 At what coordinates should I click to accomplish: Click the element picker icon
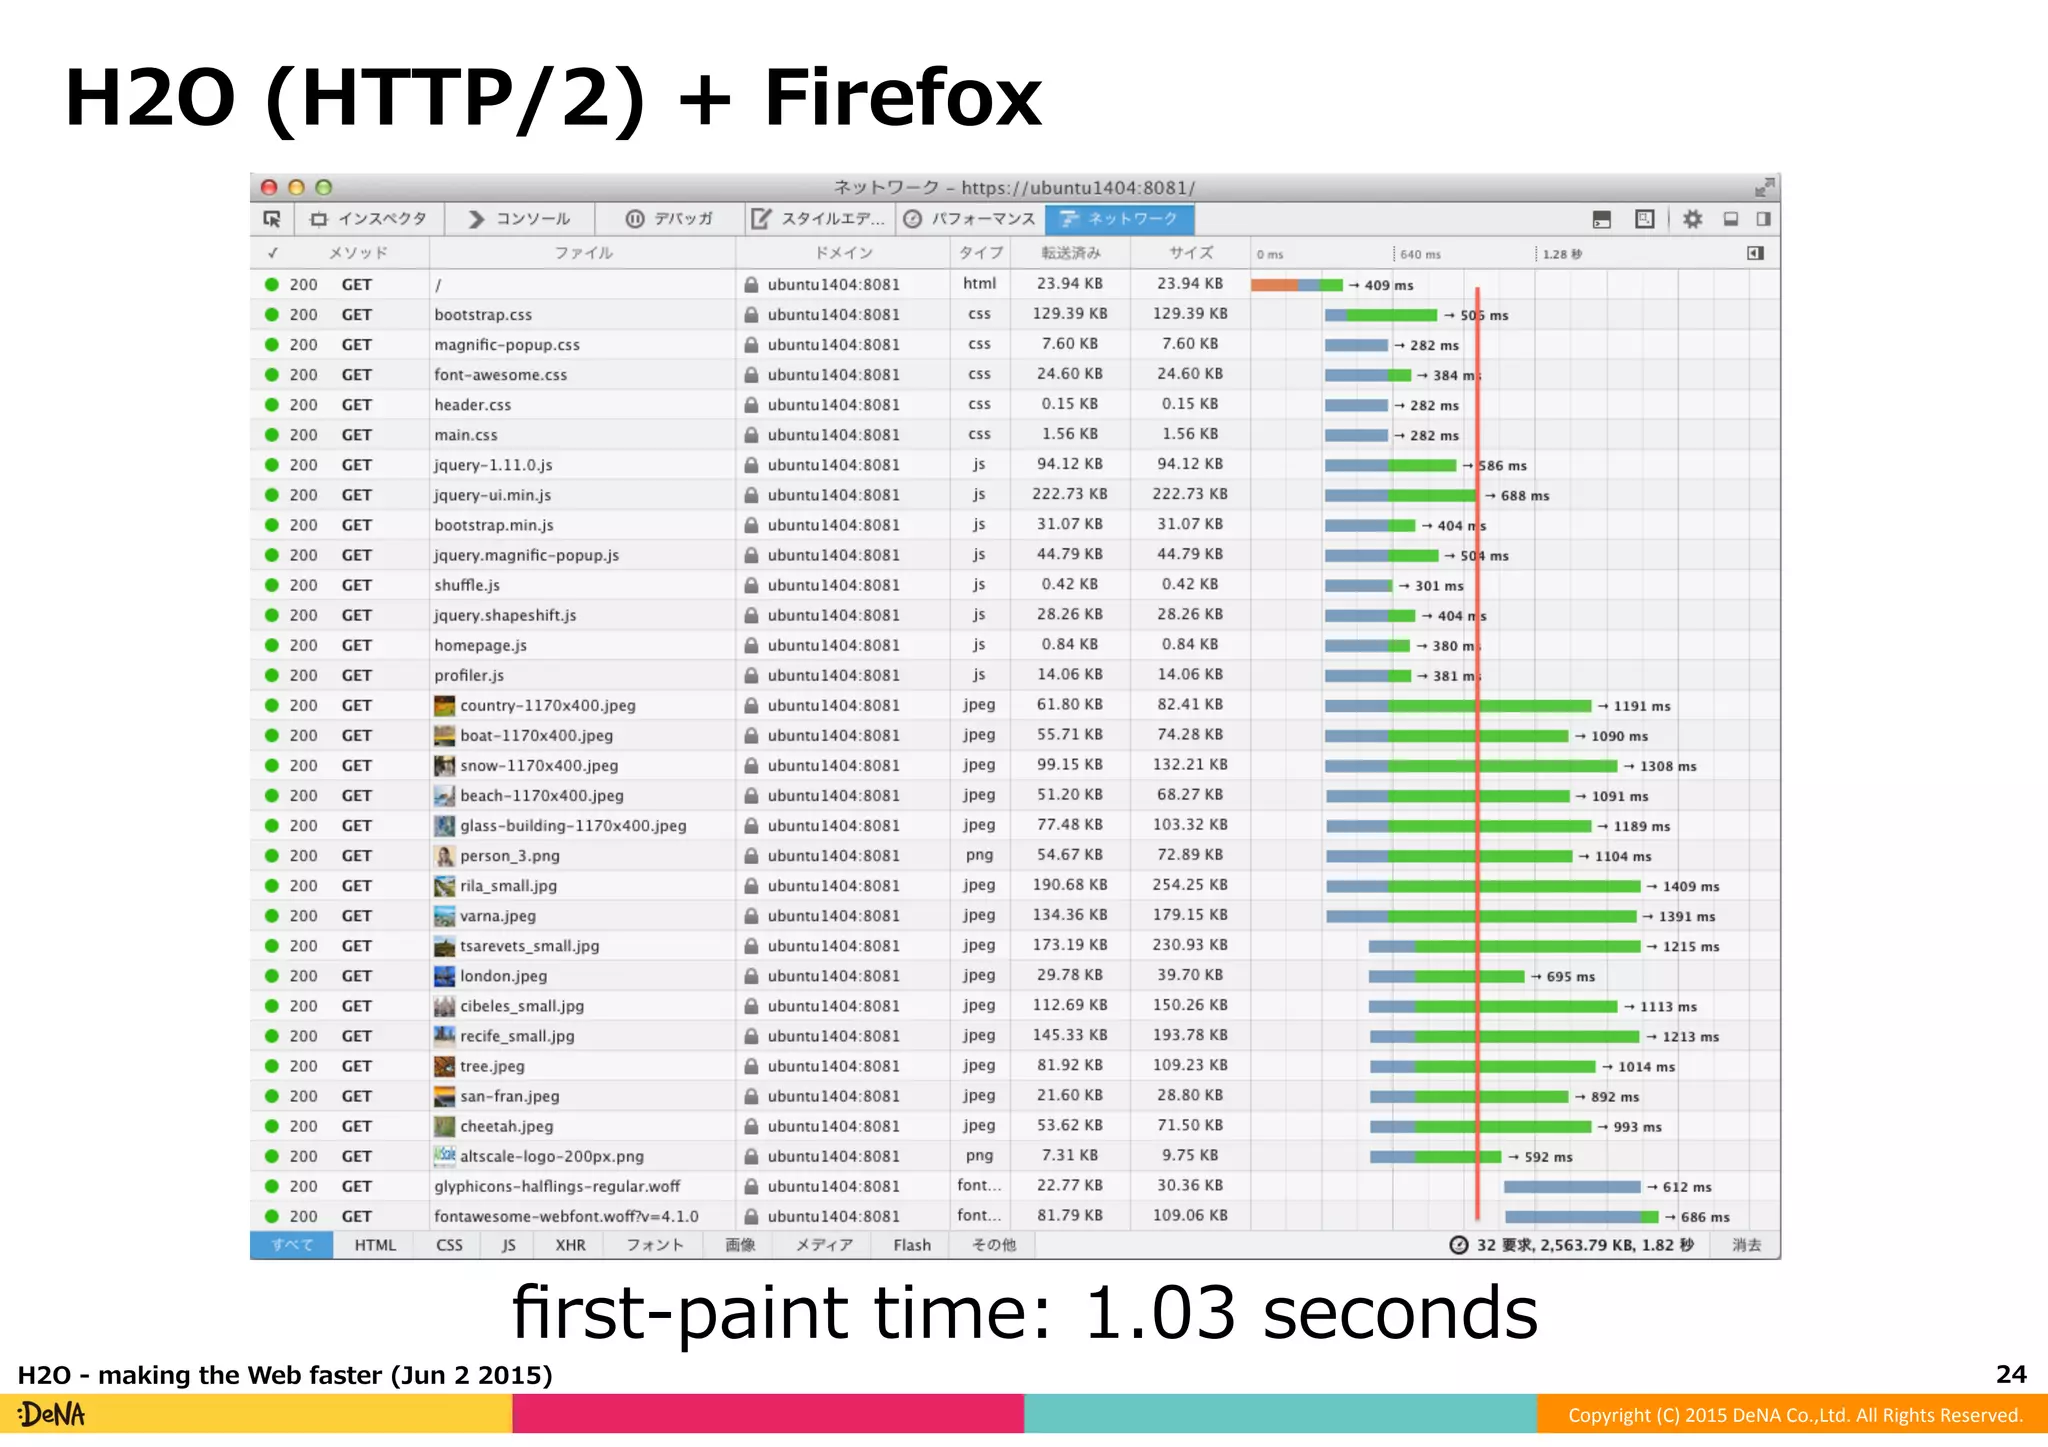click(272, 219)
